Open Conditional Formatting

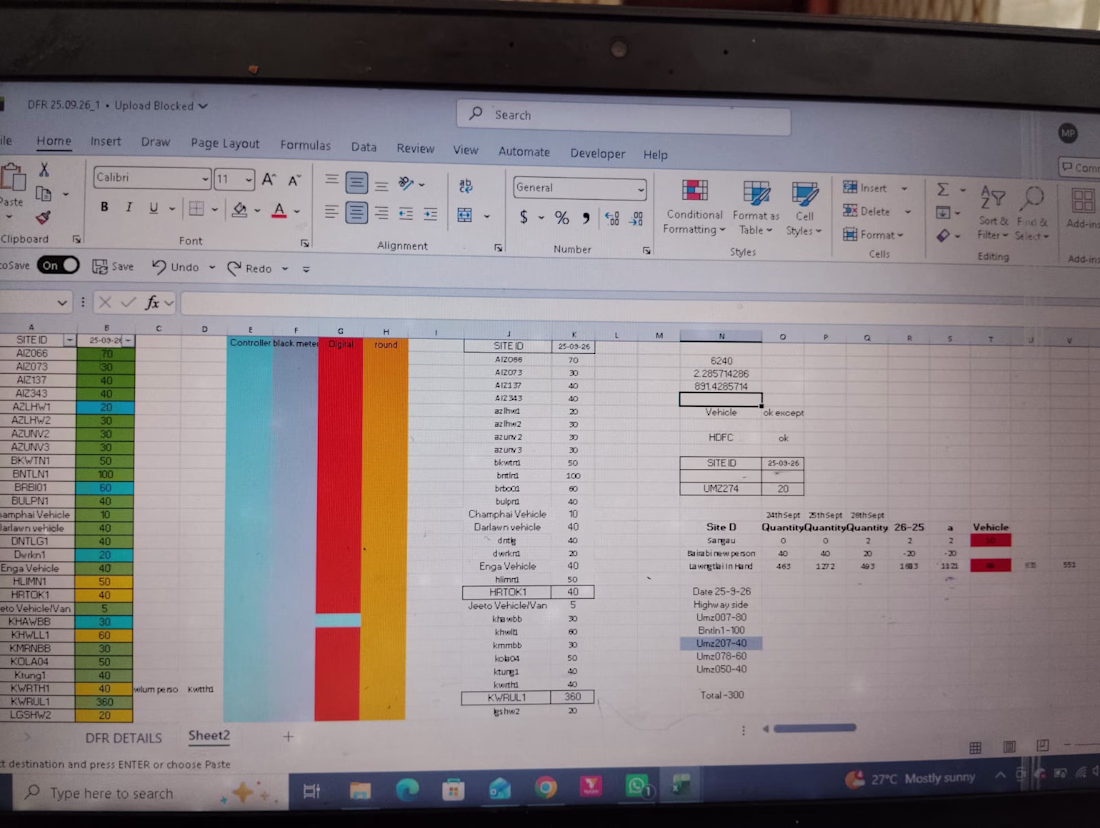(694, 208)
